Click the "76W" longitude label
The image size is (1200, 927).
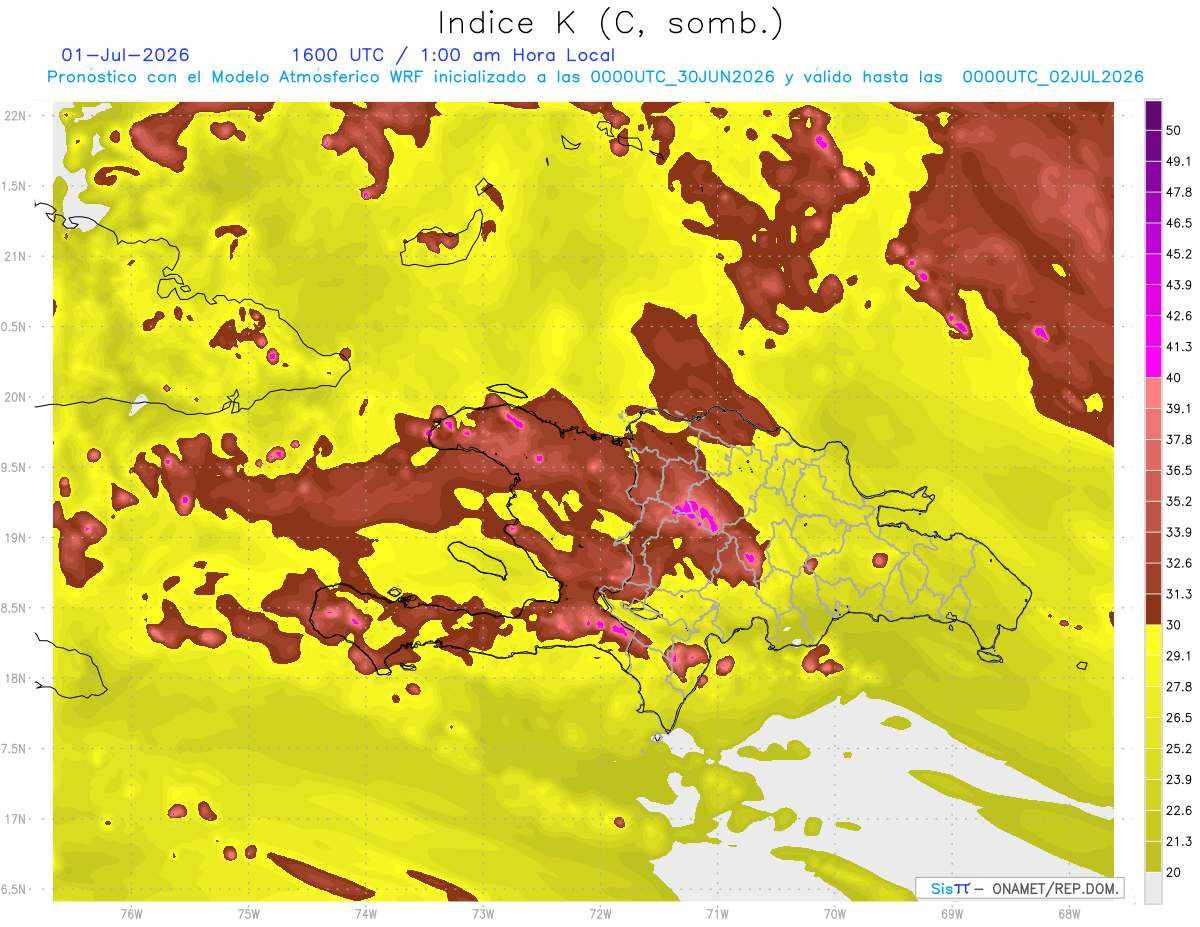click(131, 914)
